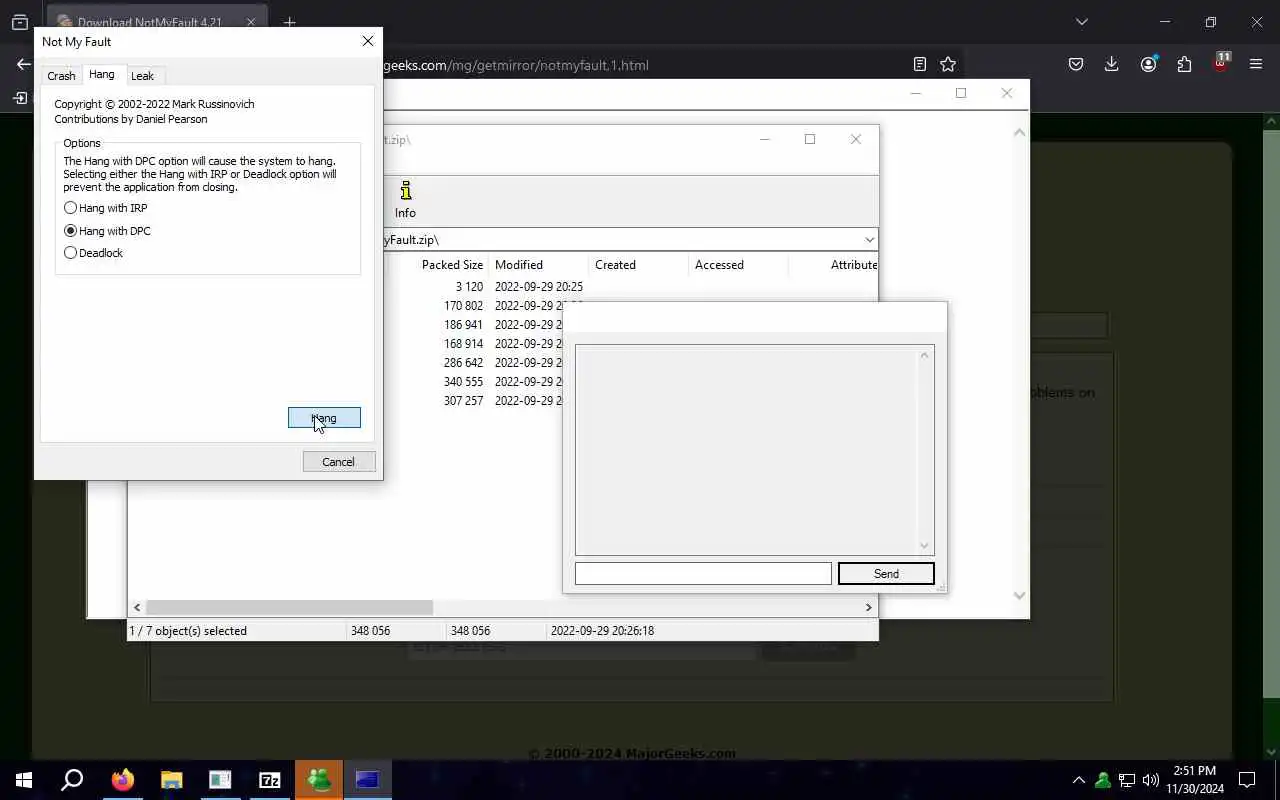Click inside the chat message log area
The width and height of the screenshot is (1280, 800).
click(x=746, y=450)
